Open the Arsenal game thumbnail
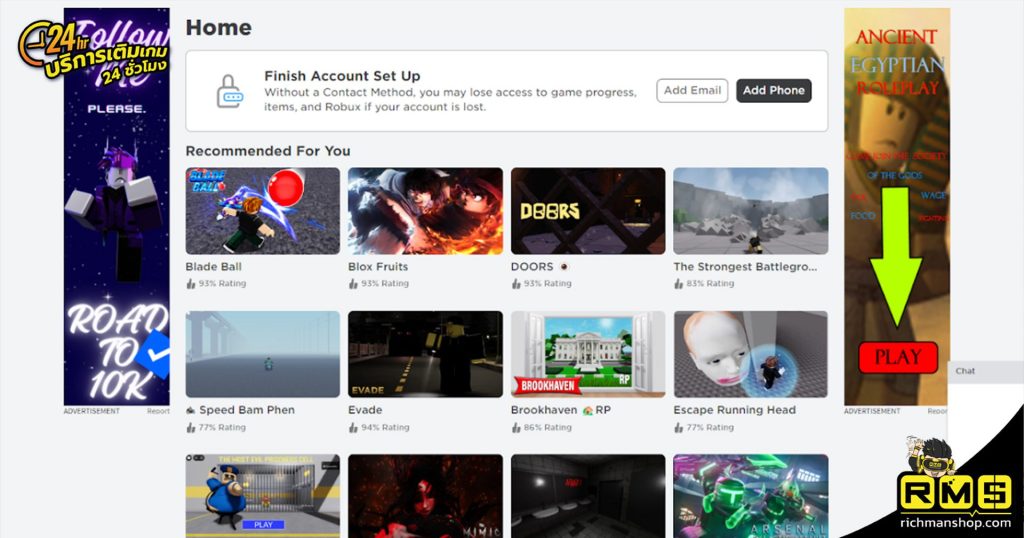The image size is (1024, 538). point(750,496)
